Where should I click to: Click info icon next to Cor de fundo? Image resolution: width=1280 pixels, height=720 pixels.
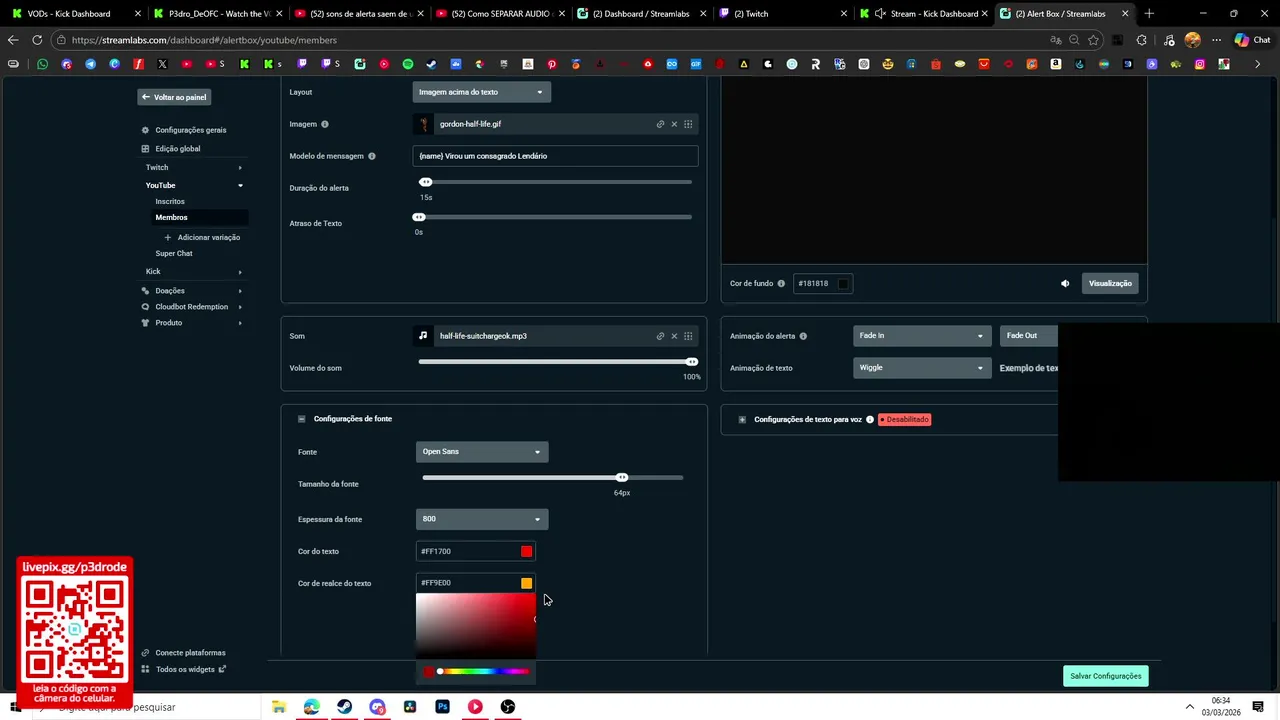(x=782, y=283)
